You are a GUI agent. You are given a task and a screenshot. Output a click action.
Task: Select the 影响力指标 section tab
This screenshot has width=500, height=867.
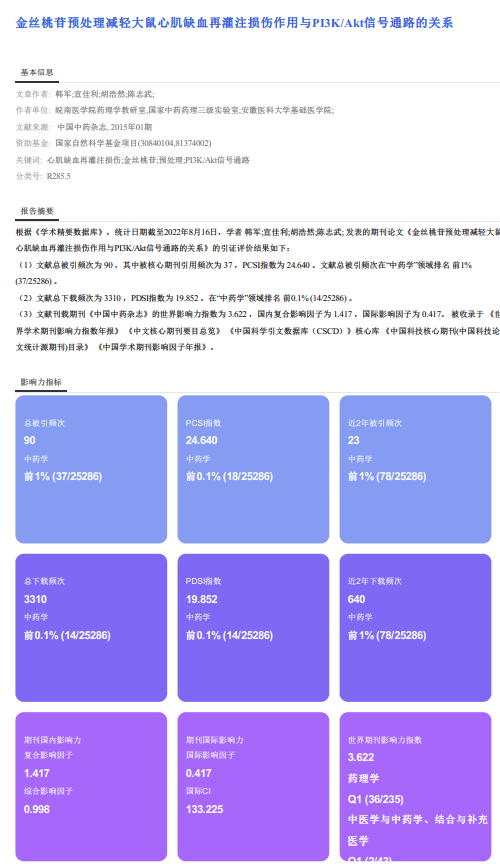pyautogui.click(x=41, y=382)
